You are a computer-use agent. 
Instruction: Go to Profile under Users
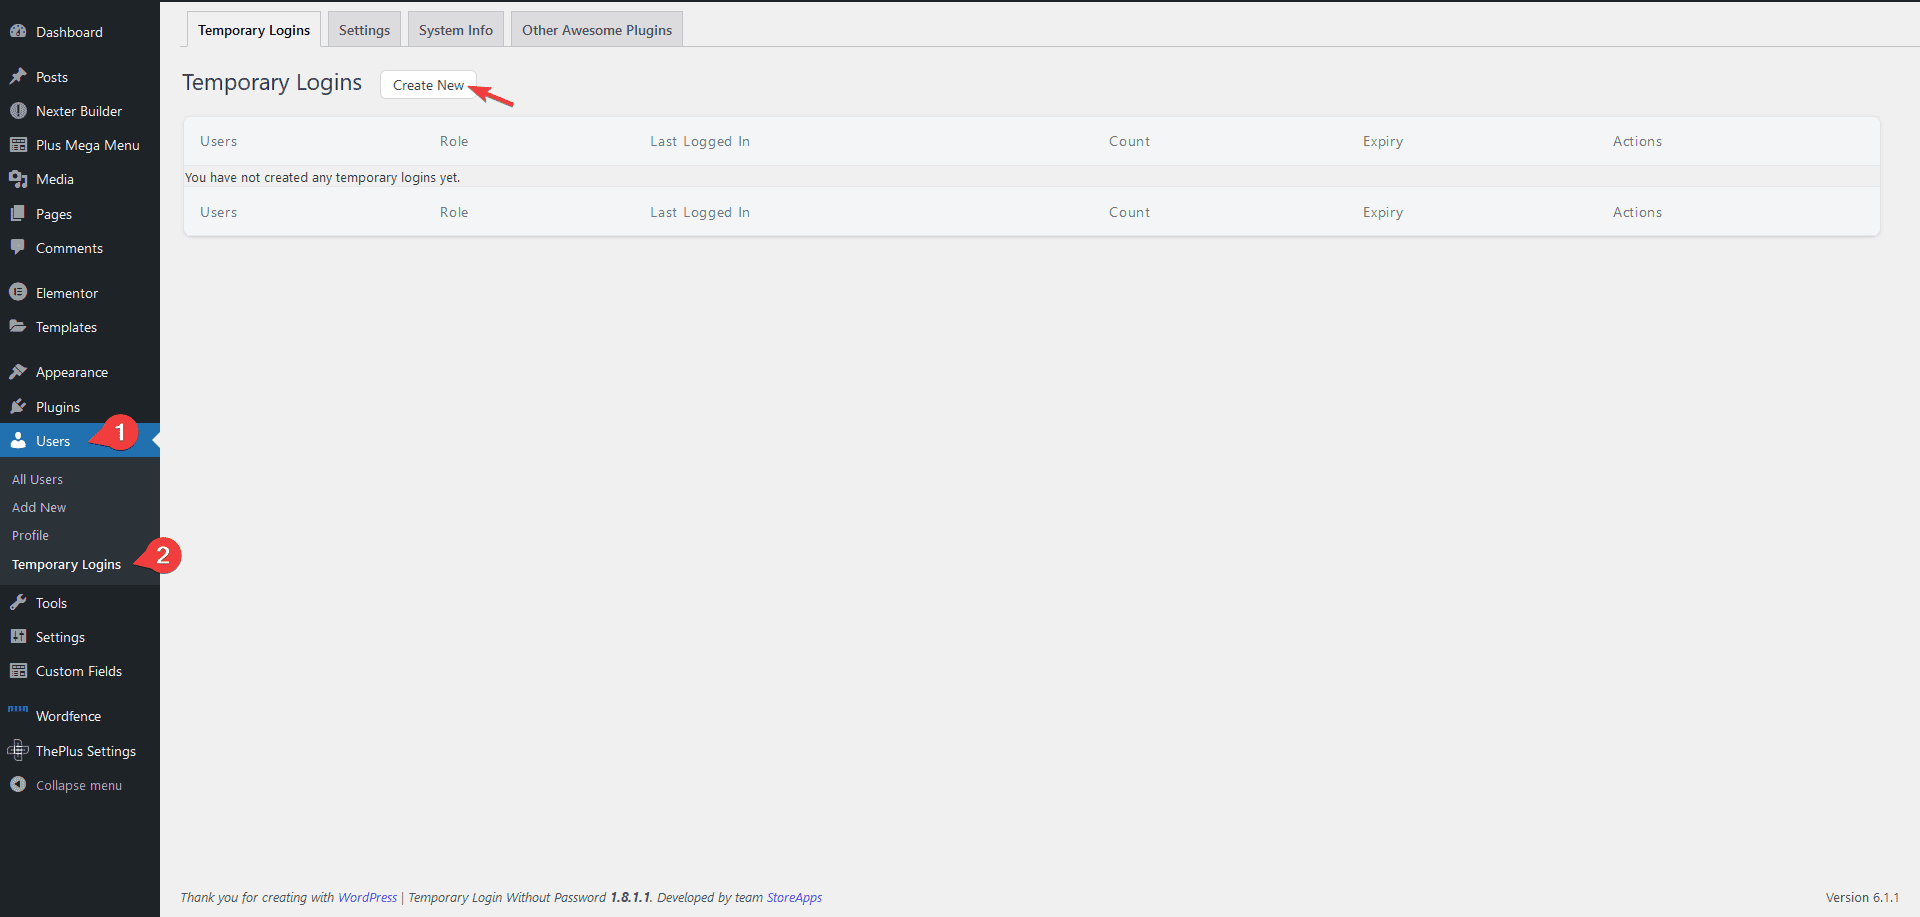[x=30, y=536]
